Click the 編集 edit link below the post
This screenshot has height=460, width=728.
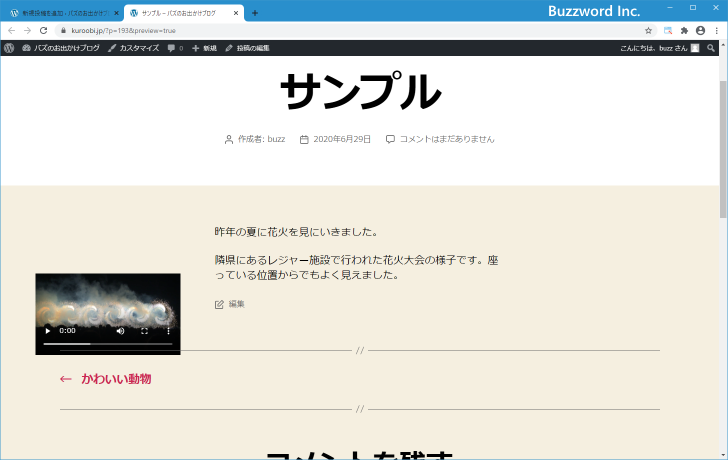click(236, 304)
